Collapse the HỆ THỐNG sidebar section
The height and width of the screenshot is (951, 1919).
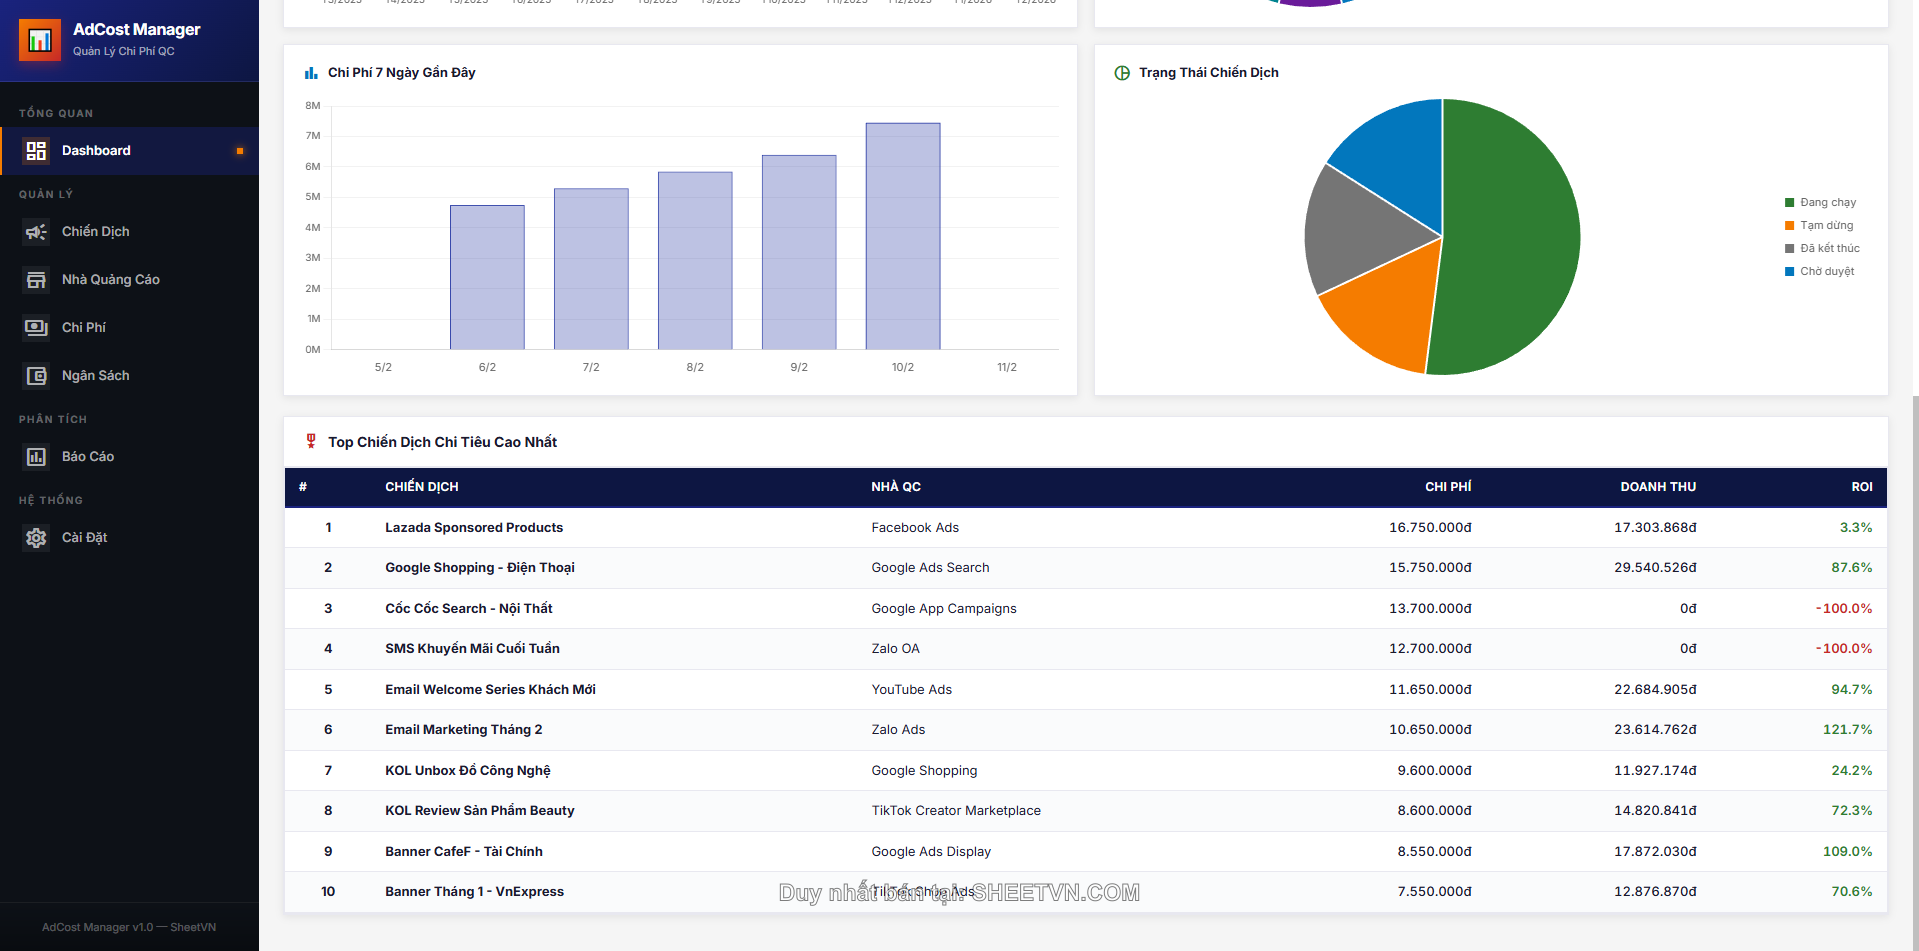click(x=50, y=500)
